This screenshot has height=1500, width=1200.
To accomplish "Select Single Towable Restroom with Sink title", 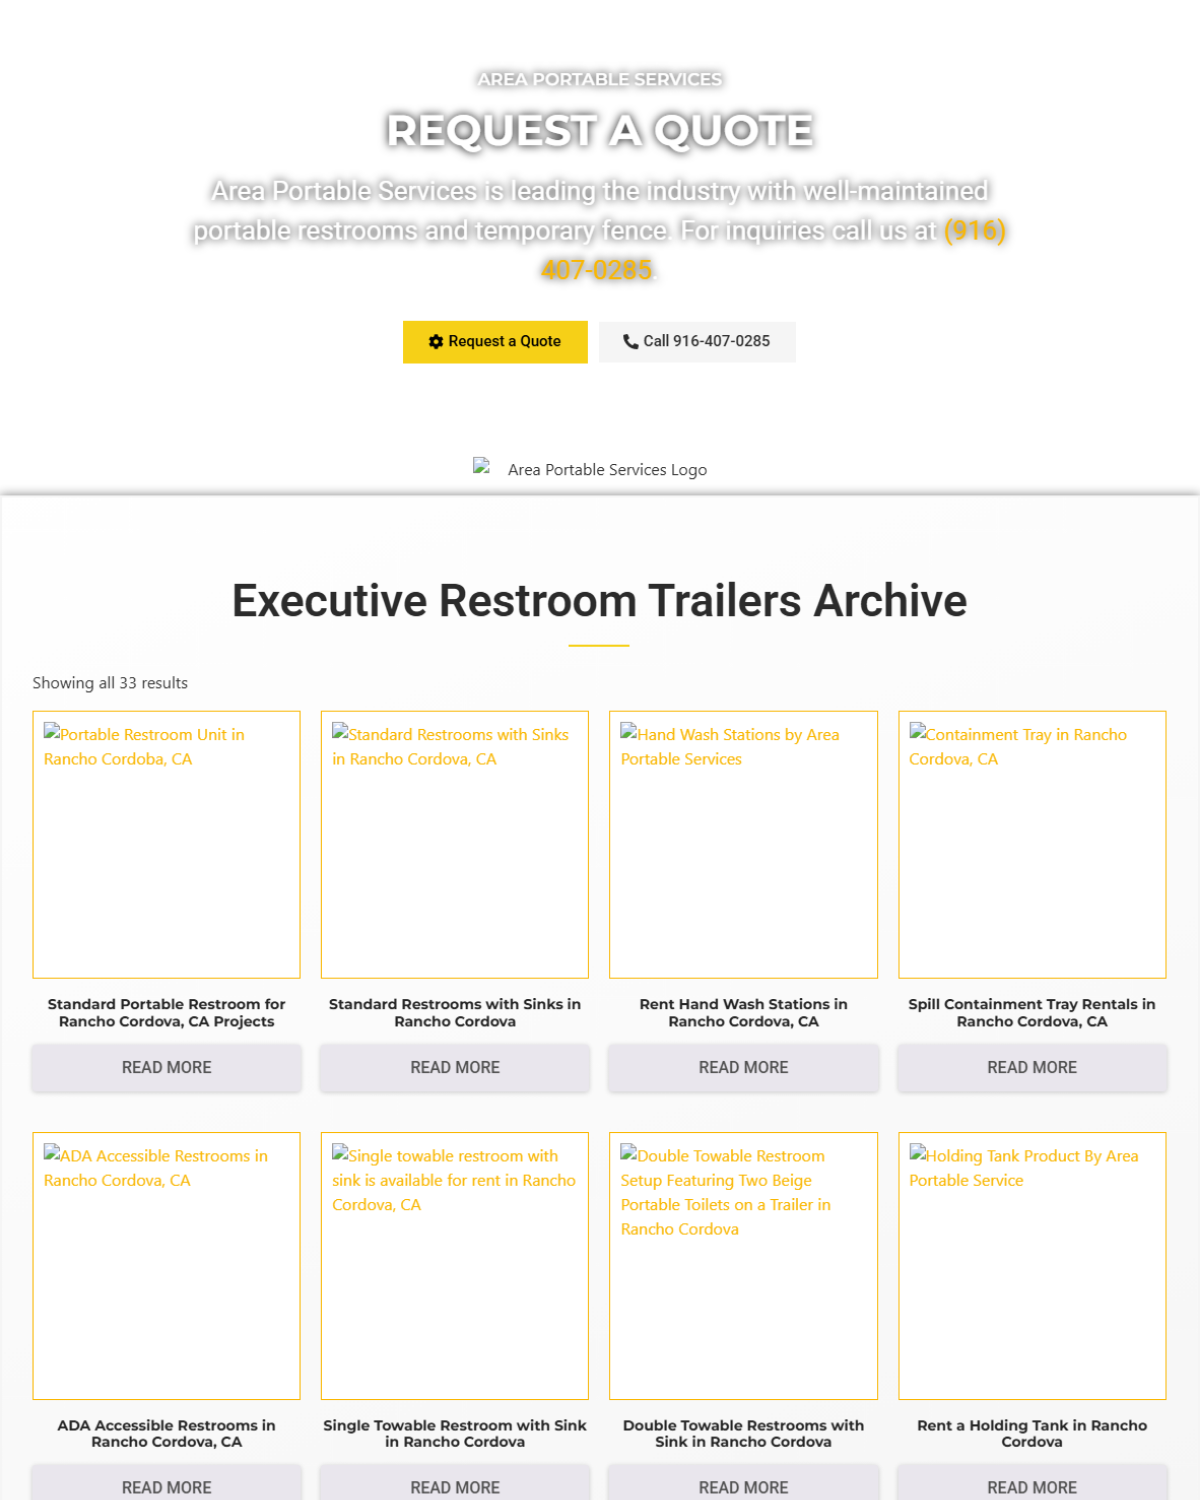I will 454,1433.
